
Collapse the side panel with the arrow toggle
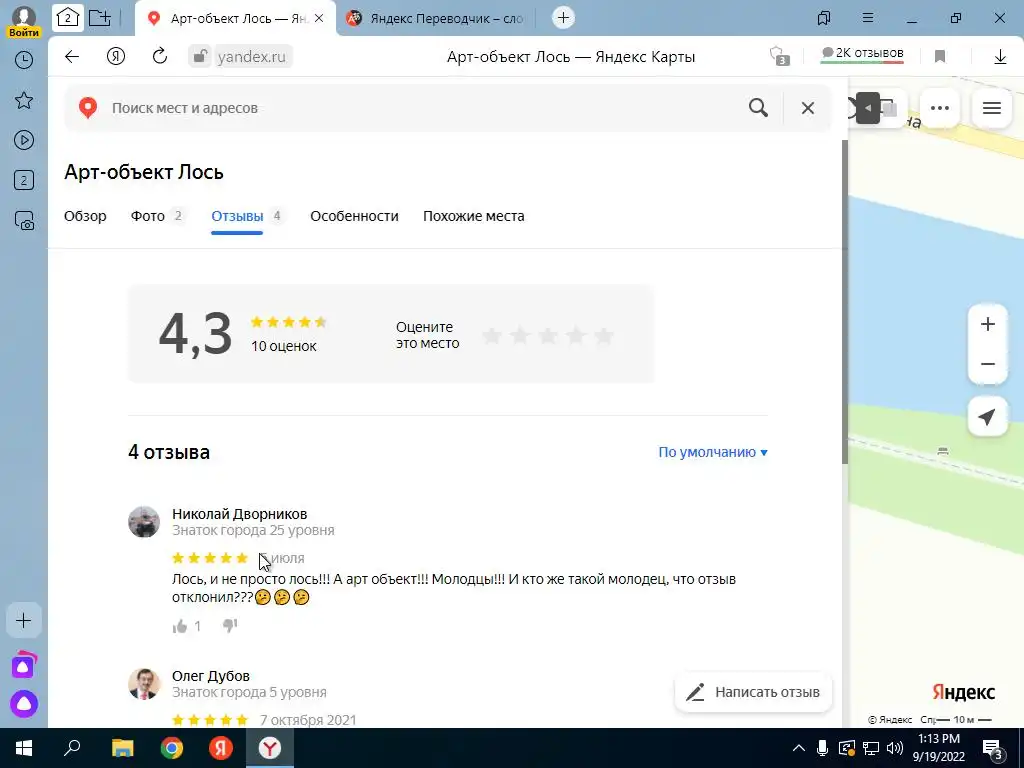867,108
